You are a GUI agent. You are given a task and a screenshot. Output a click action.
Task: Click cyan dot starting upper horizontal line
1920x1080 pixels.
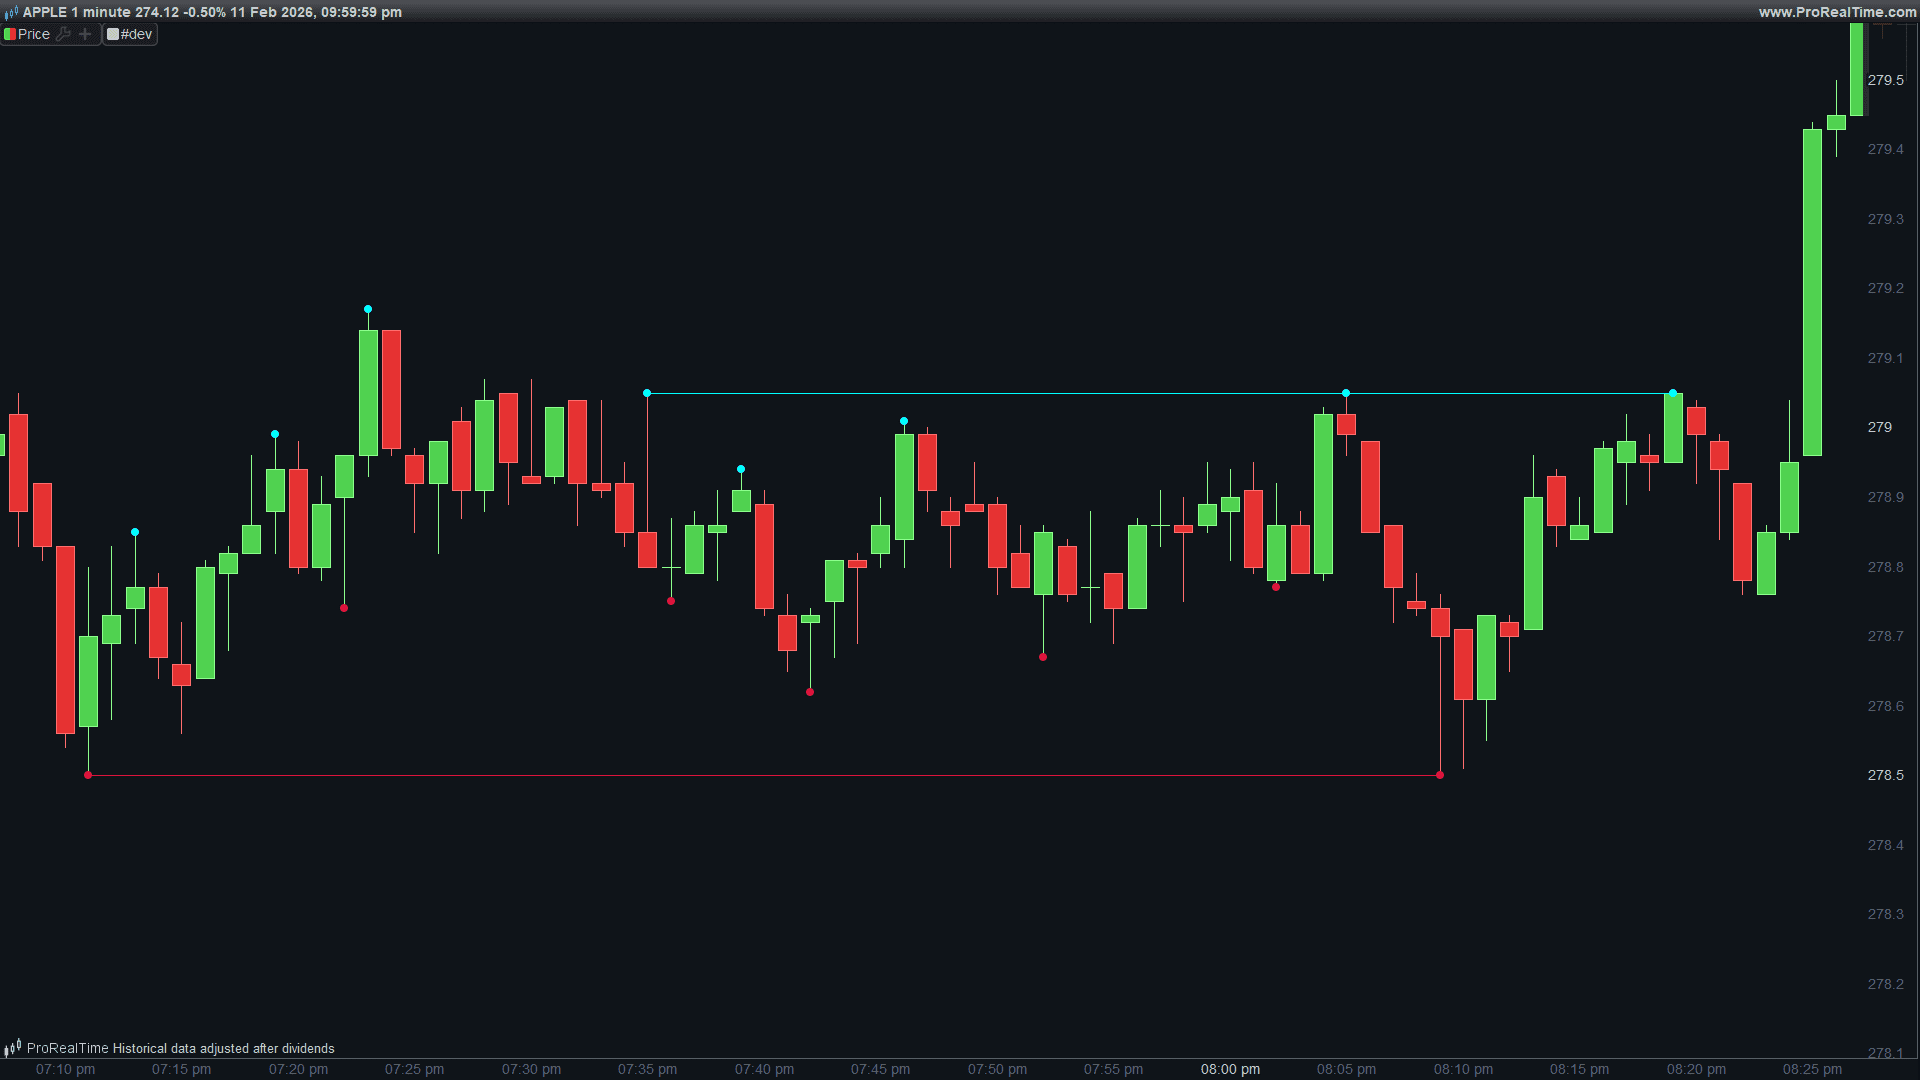point(647,393)
